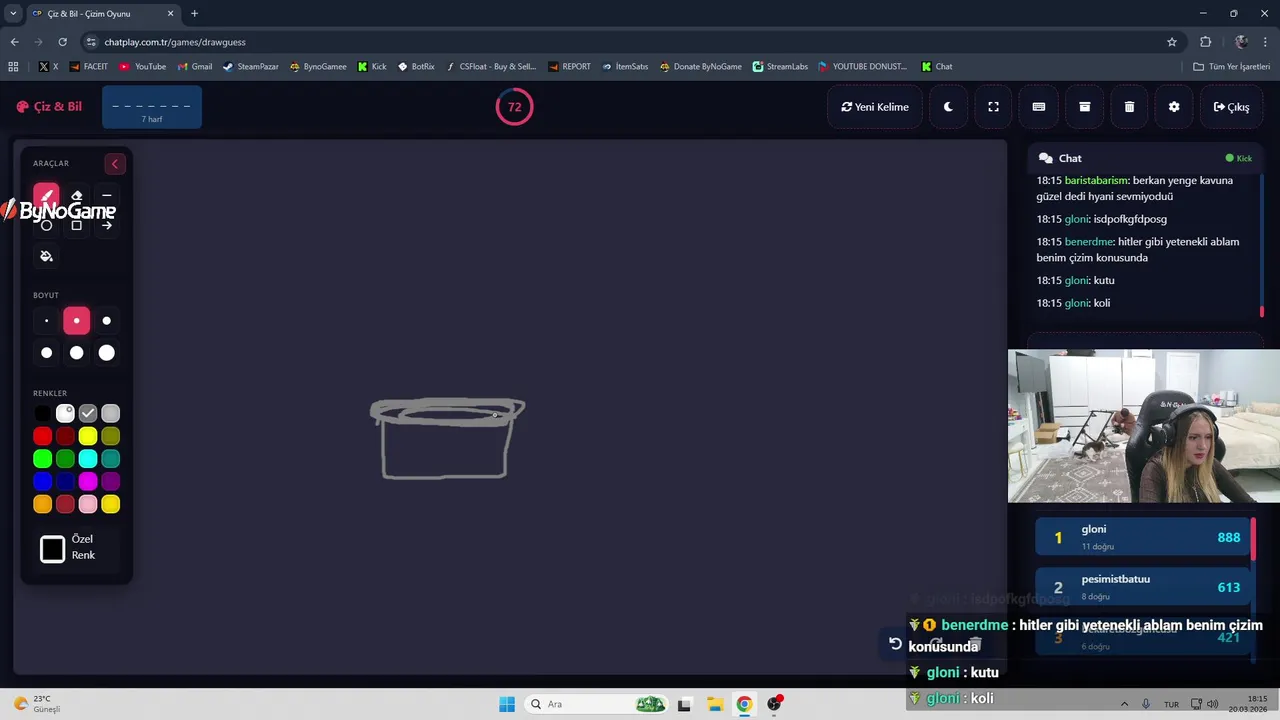Open the Kick bookmark
Image resolution: width=1280 pixels, height=720 pixels.
pyautogui.click(x=372, y=67)
